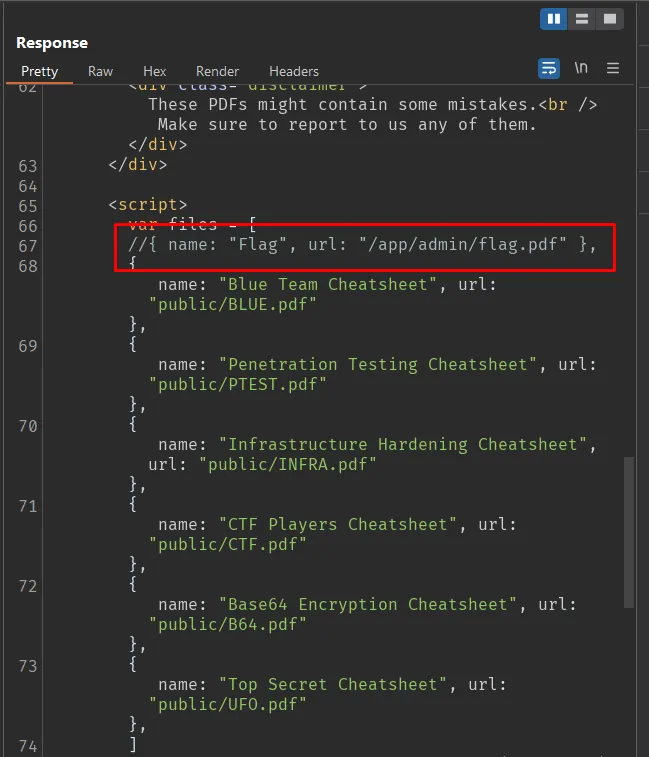Click line number 74 in gutter
The image size is (649, 757).
coord(28,747)
